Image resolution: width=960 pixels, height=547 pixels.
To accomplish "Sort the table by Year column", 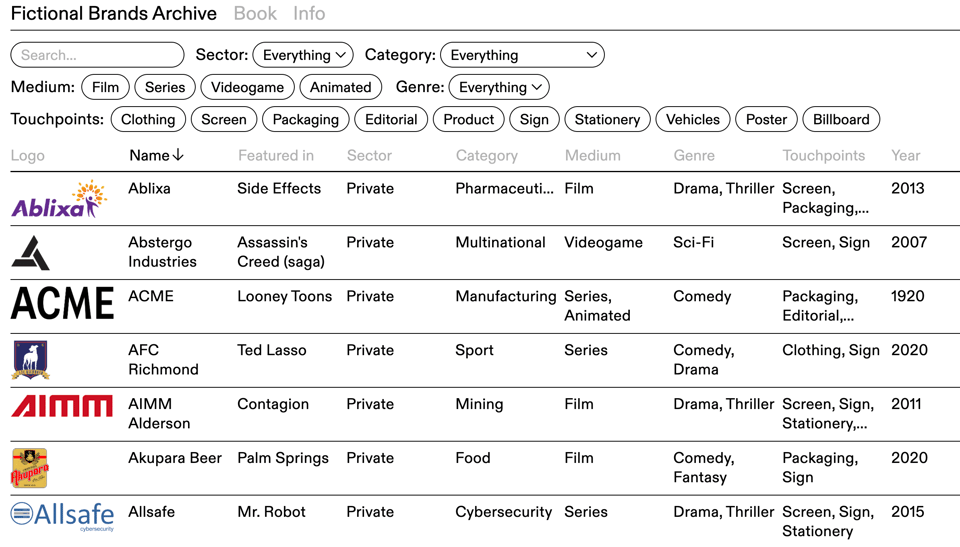I will pos(906,156).
